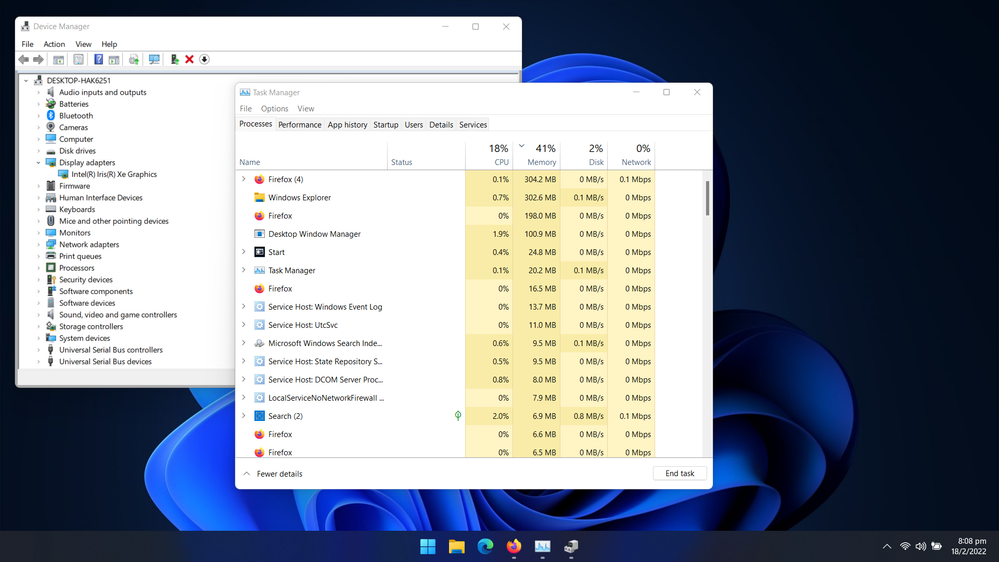Open Properties from Device Manager toolbar

click(78, 59)
